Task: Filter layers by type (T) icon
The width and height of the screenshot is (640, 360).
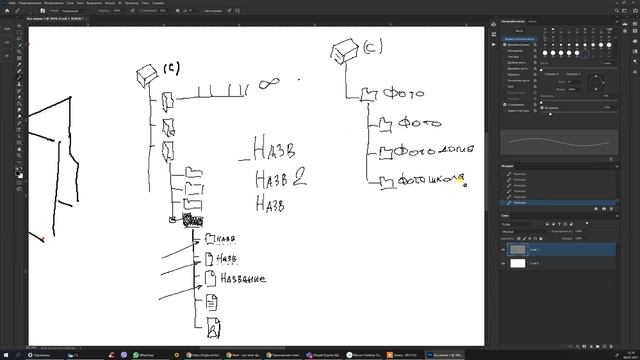Action: click(x=559, y=224)
